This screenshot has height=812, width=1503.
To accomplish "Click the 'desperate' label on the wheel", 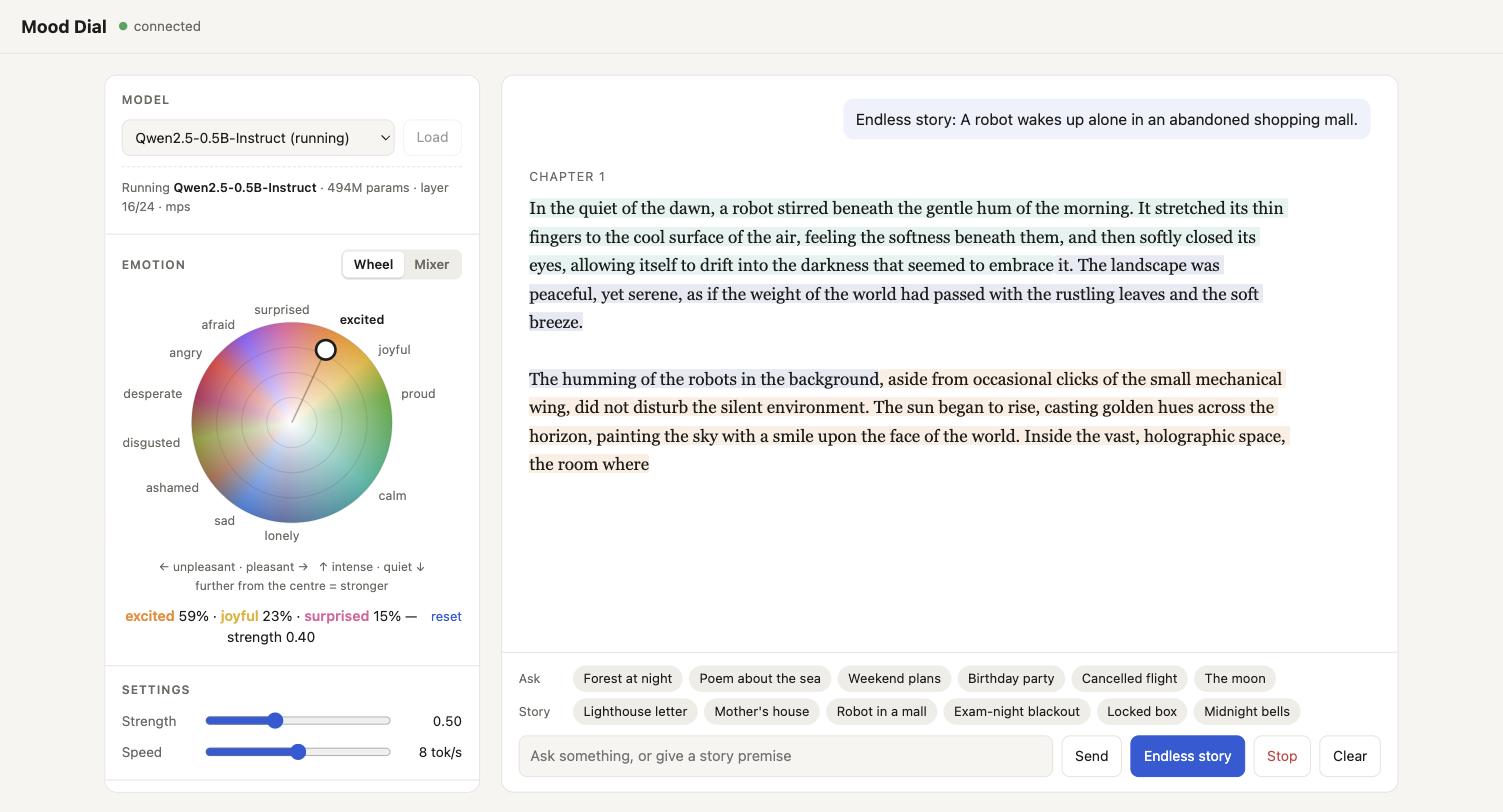I will pyautogui.click(x=153, y=394).
